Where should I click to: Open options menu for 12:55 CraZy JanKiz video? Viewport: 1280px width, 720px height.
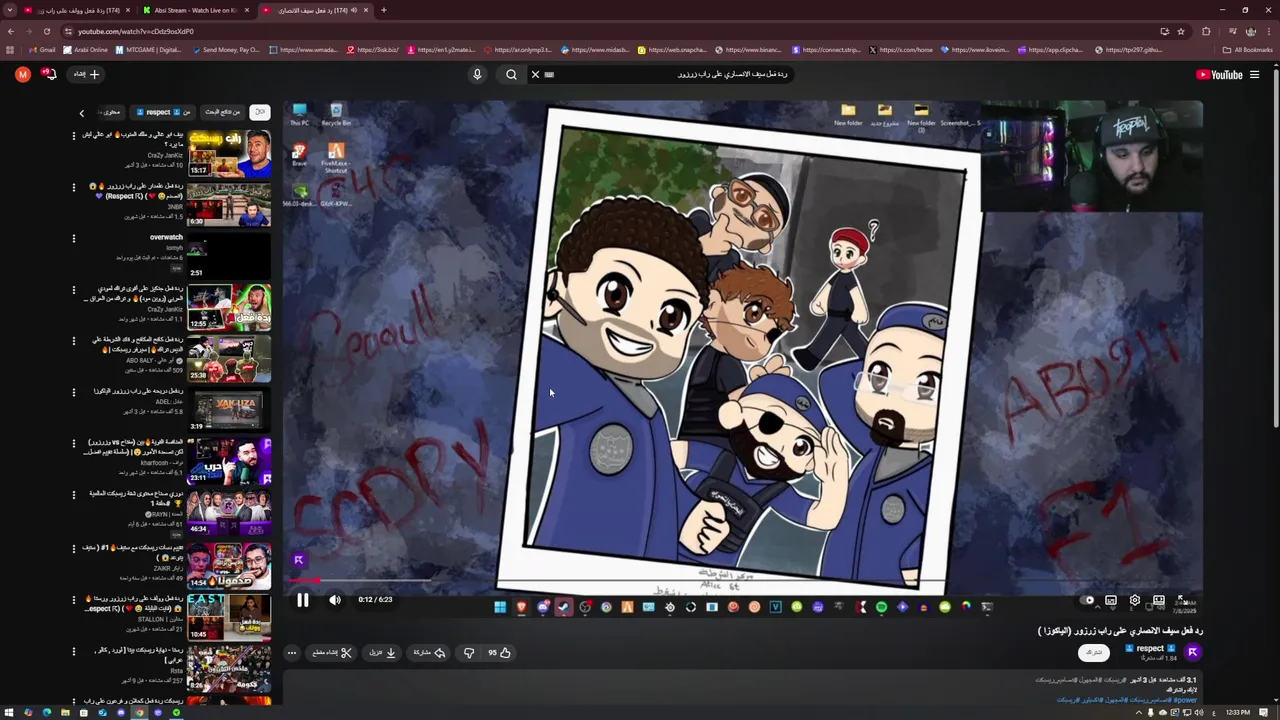(73, 290)
